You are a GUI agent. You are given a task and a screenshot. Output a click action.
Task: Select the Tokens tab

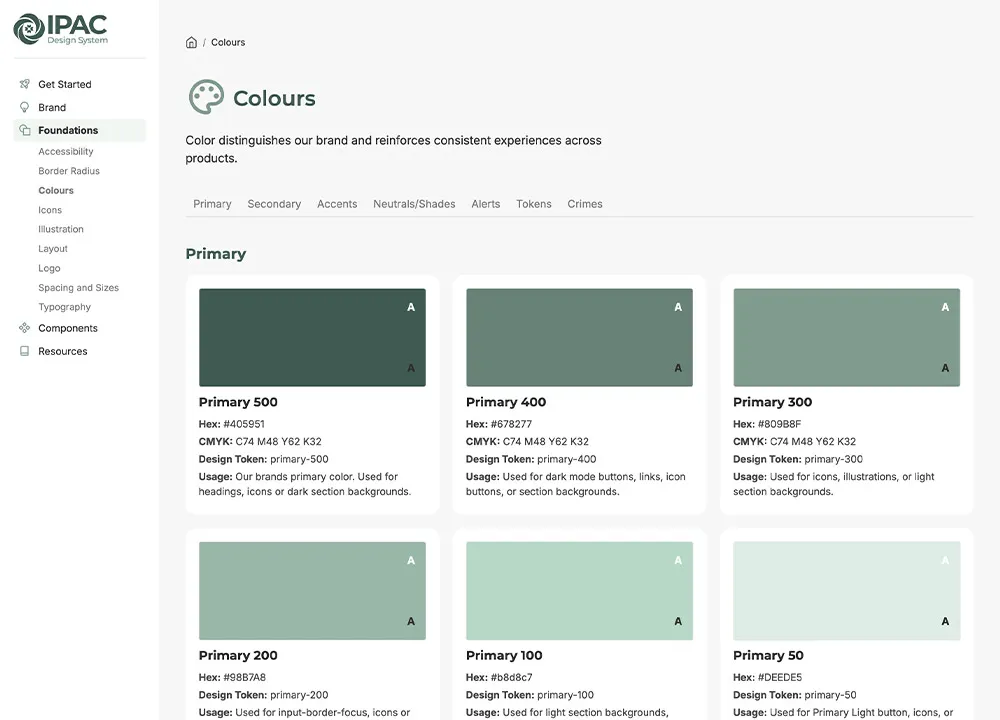pos(534,204)
